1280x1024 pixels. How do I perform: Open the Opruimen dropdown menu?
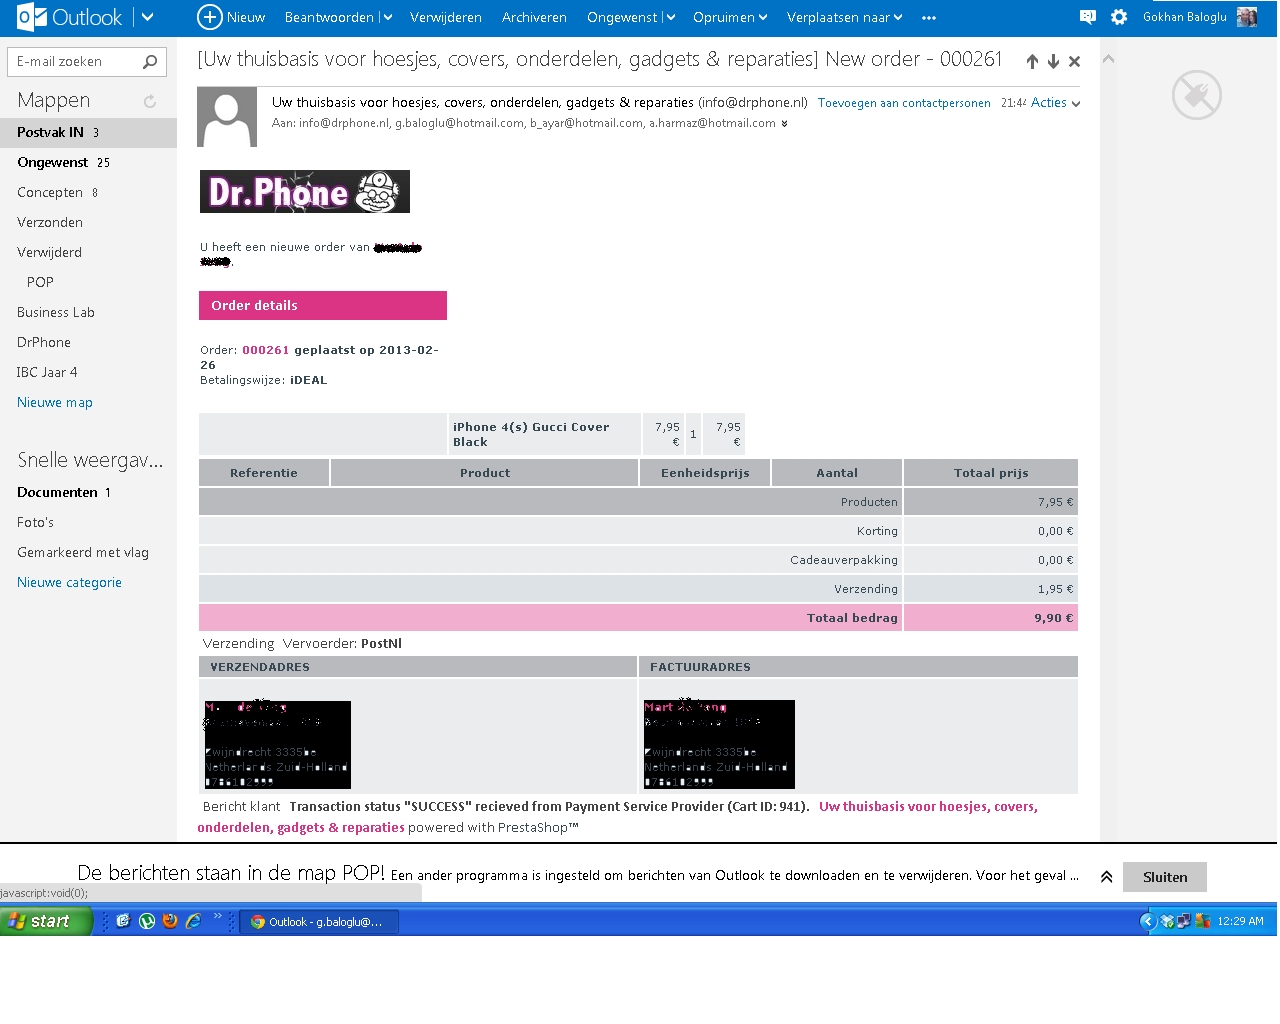[x=730, y=18]
